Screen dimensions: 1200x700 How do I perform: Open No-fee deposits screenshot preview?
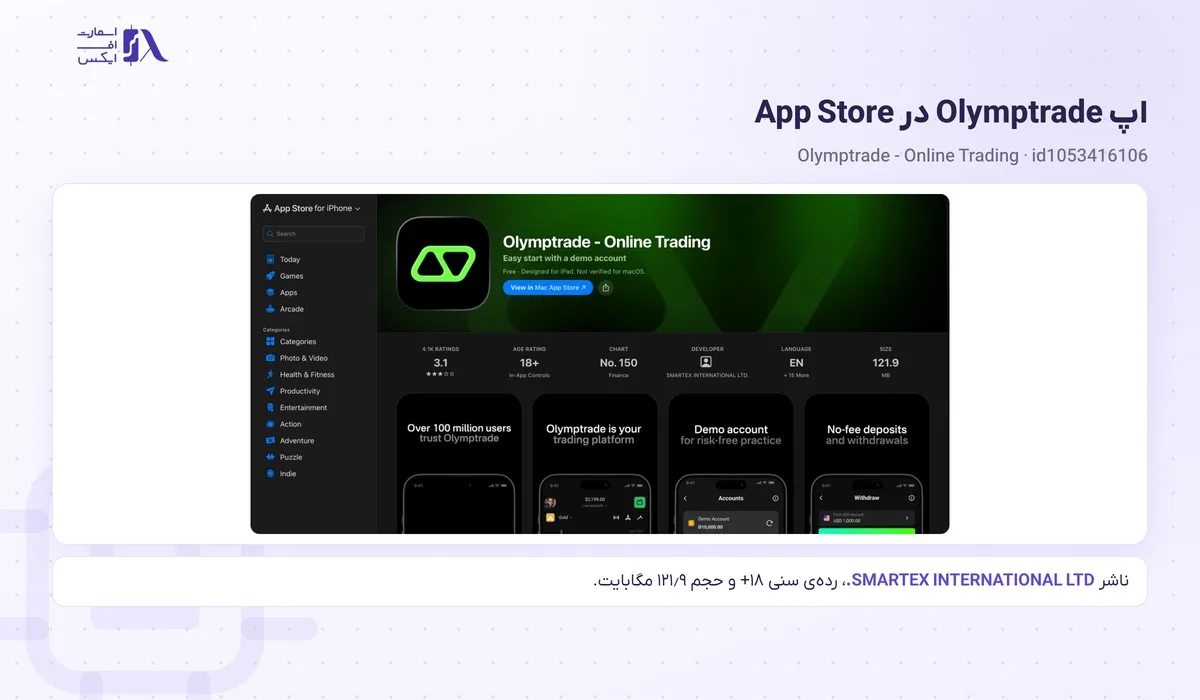click(867, 464)
